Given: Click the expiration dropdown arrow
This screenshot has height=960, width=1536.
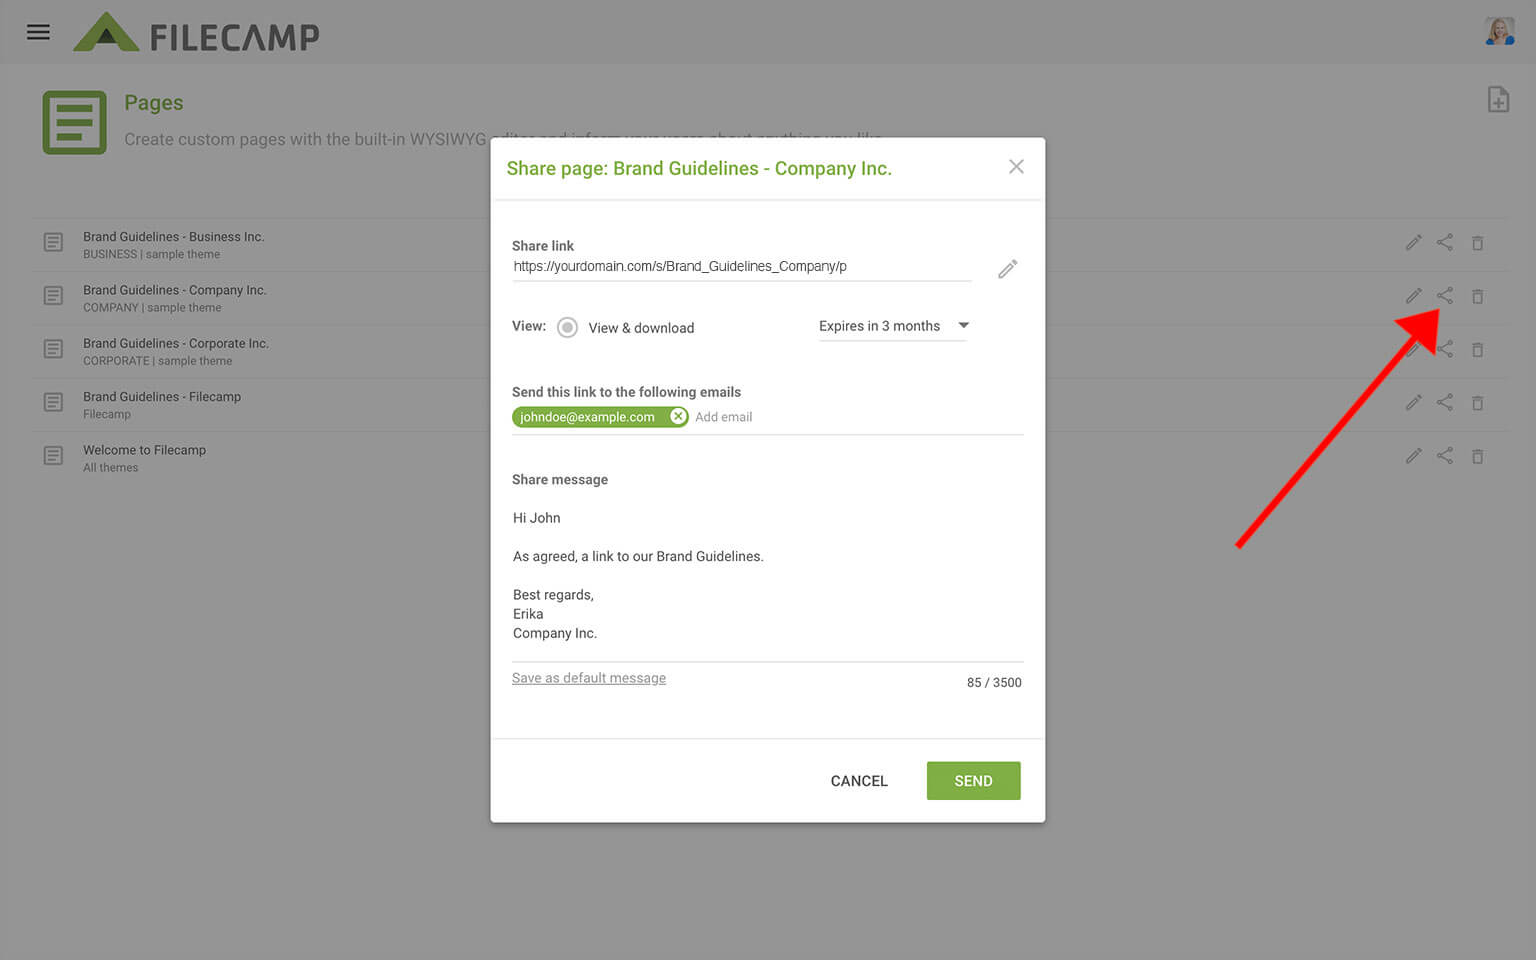Looking at the screenshot, I should pos(963,326).
